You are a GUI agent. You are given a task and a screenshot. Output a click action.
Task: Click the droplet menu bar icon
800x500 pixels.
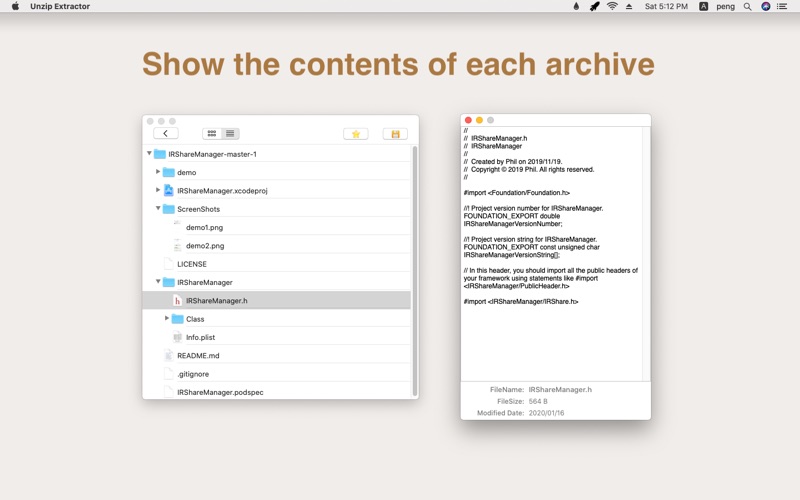coord(576,6)
